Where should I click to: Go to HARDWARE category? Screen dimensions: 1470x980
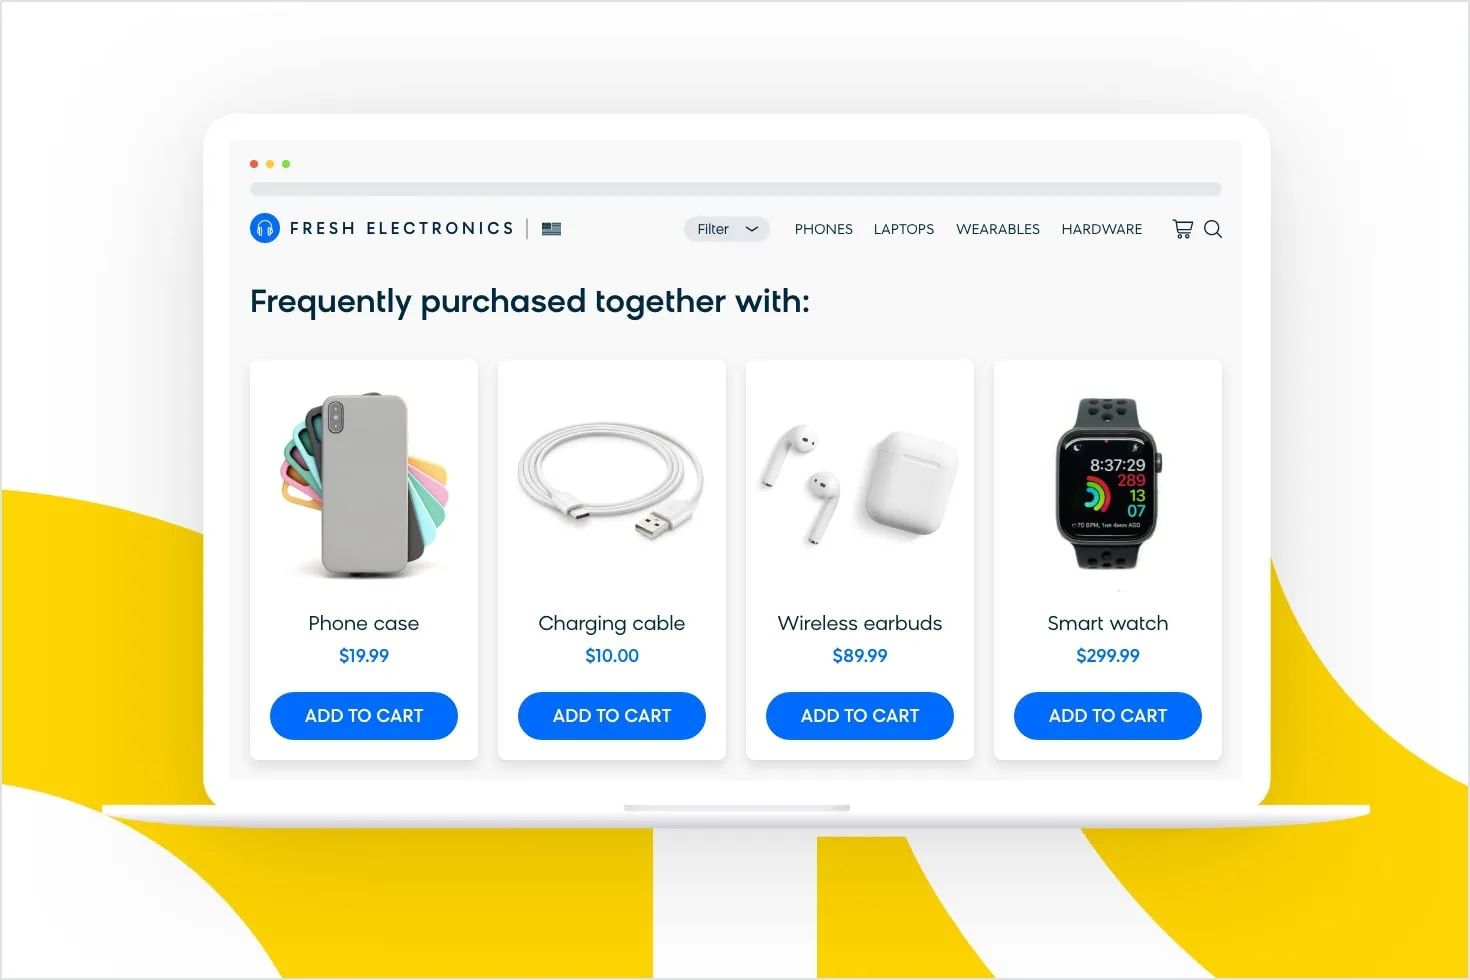(x=1102, y=229)
